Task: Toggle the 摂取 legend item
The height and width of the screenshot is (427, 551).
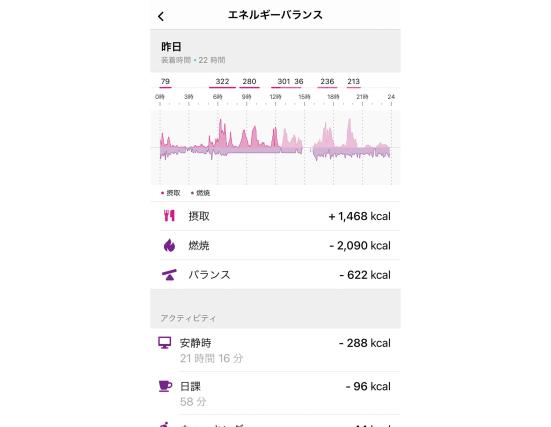Action: (x=170, y=193)
